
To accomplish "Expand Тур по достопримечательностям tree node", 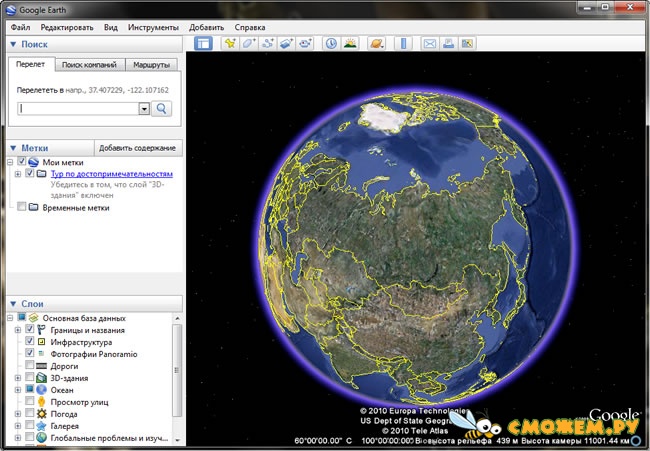I will click(18, 174).
